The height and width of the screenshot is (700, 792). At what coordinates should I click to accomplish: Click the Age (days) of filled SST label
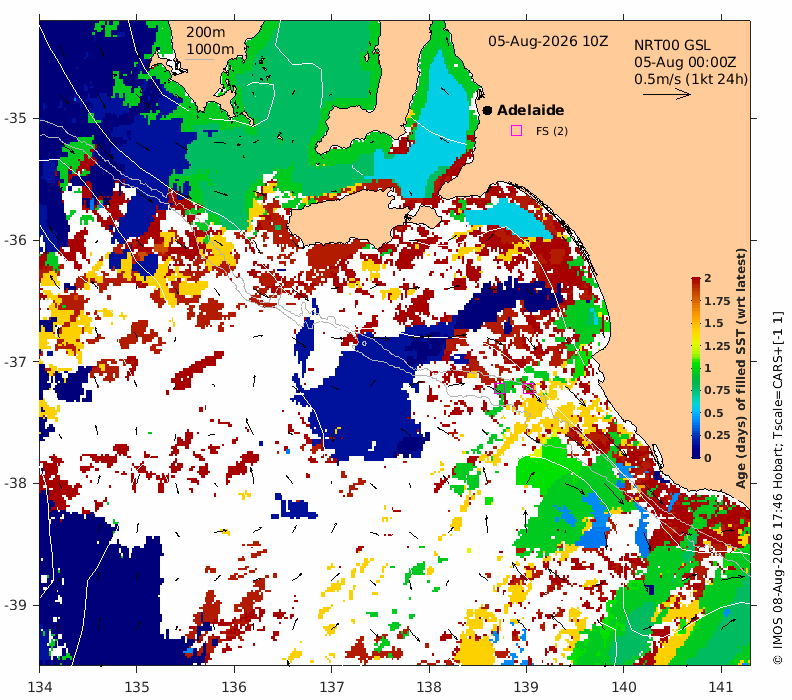[740, 368]
